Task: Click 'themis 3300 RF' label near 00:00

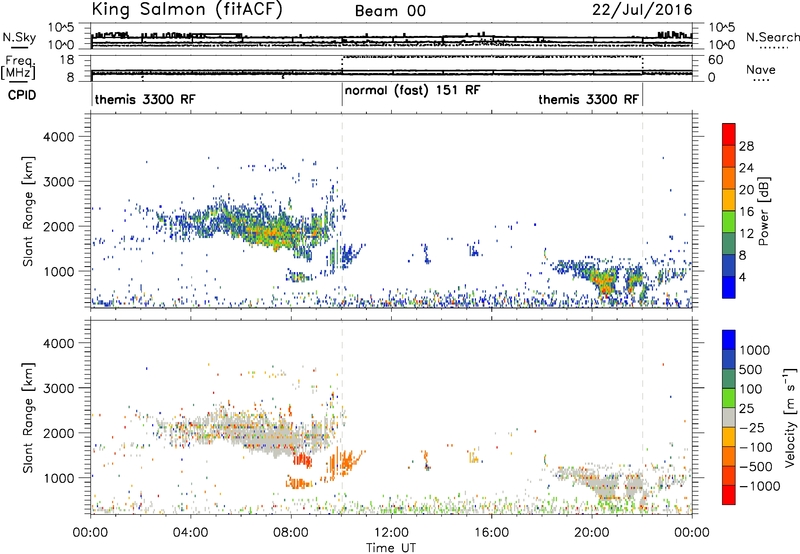Action: [145, 99]
